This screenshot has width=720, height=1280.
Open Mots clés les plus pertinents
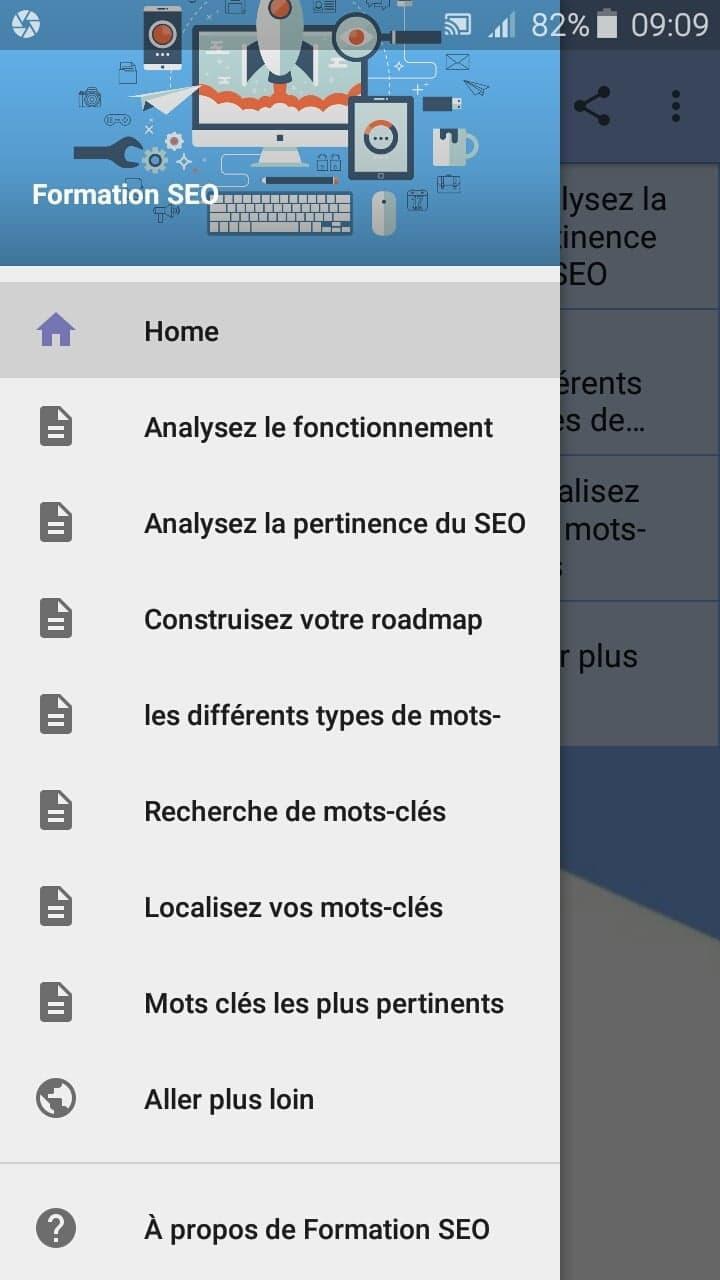coord(323,1003)
